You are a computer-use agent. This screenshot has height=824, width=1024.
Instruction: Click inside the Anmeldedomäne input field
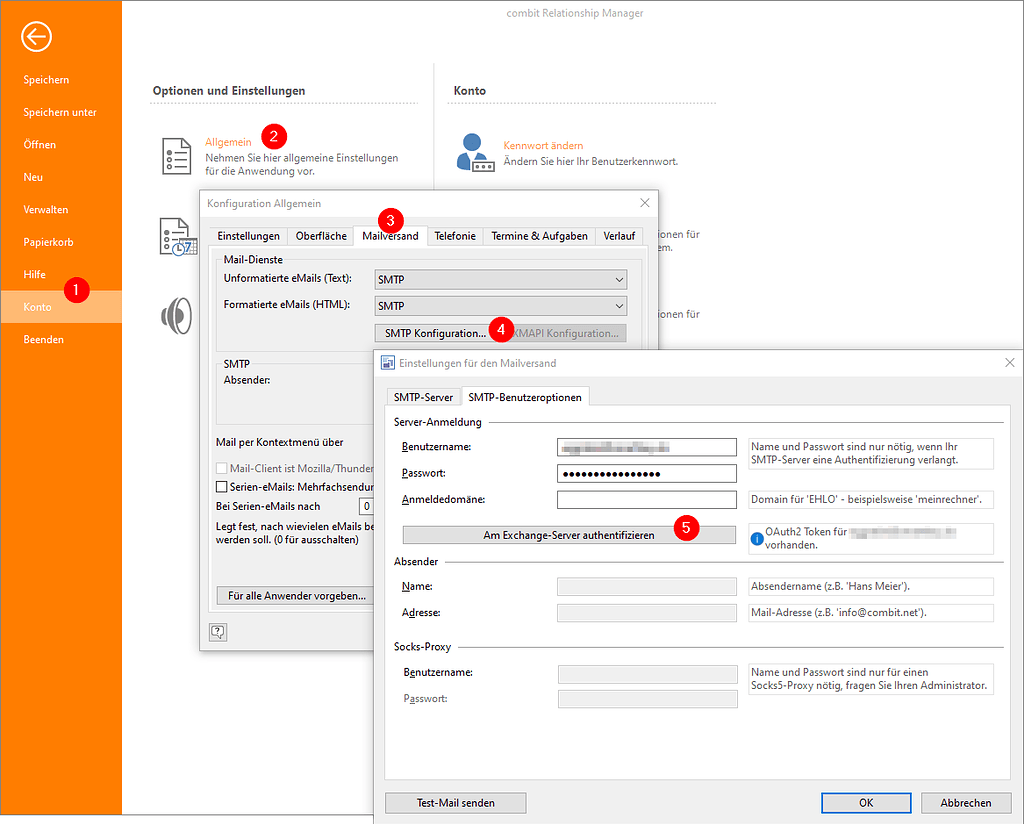pos(646,499)
